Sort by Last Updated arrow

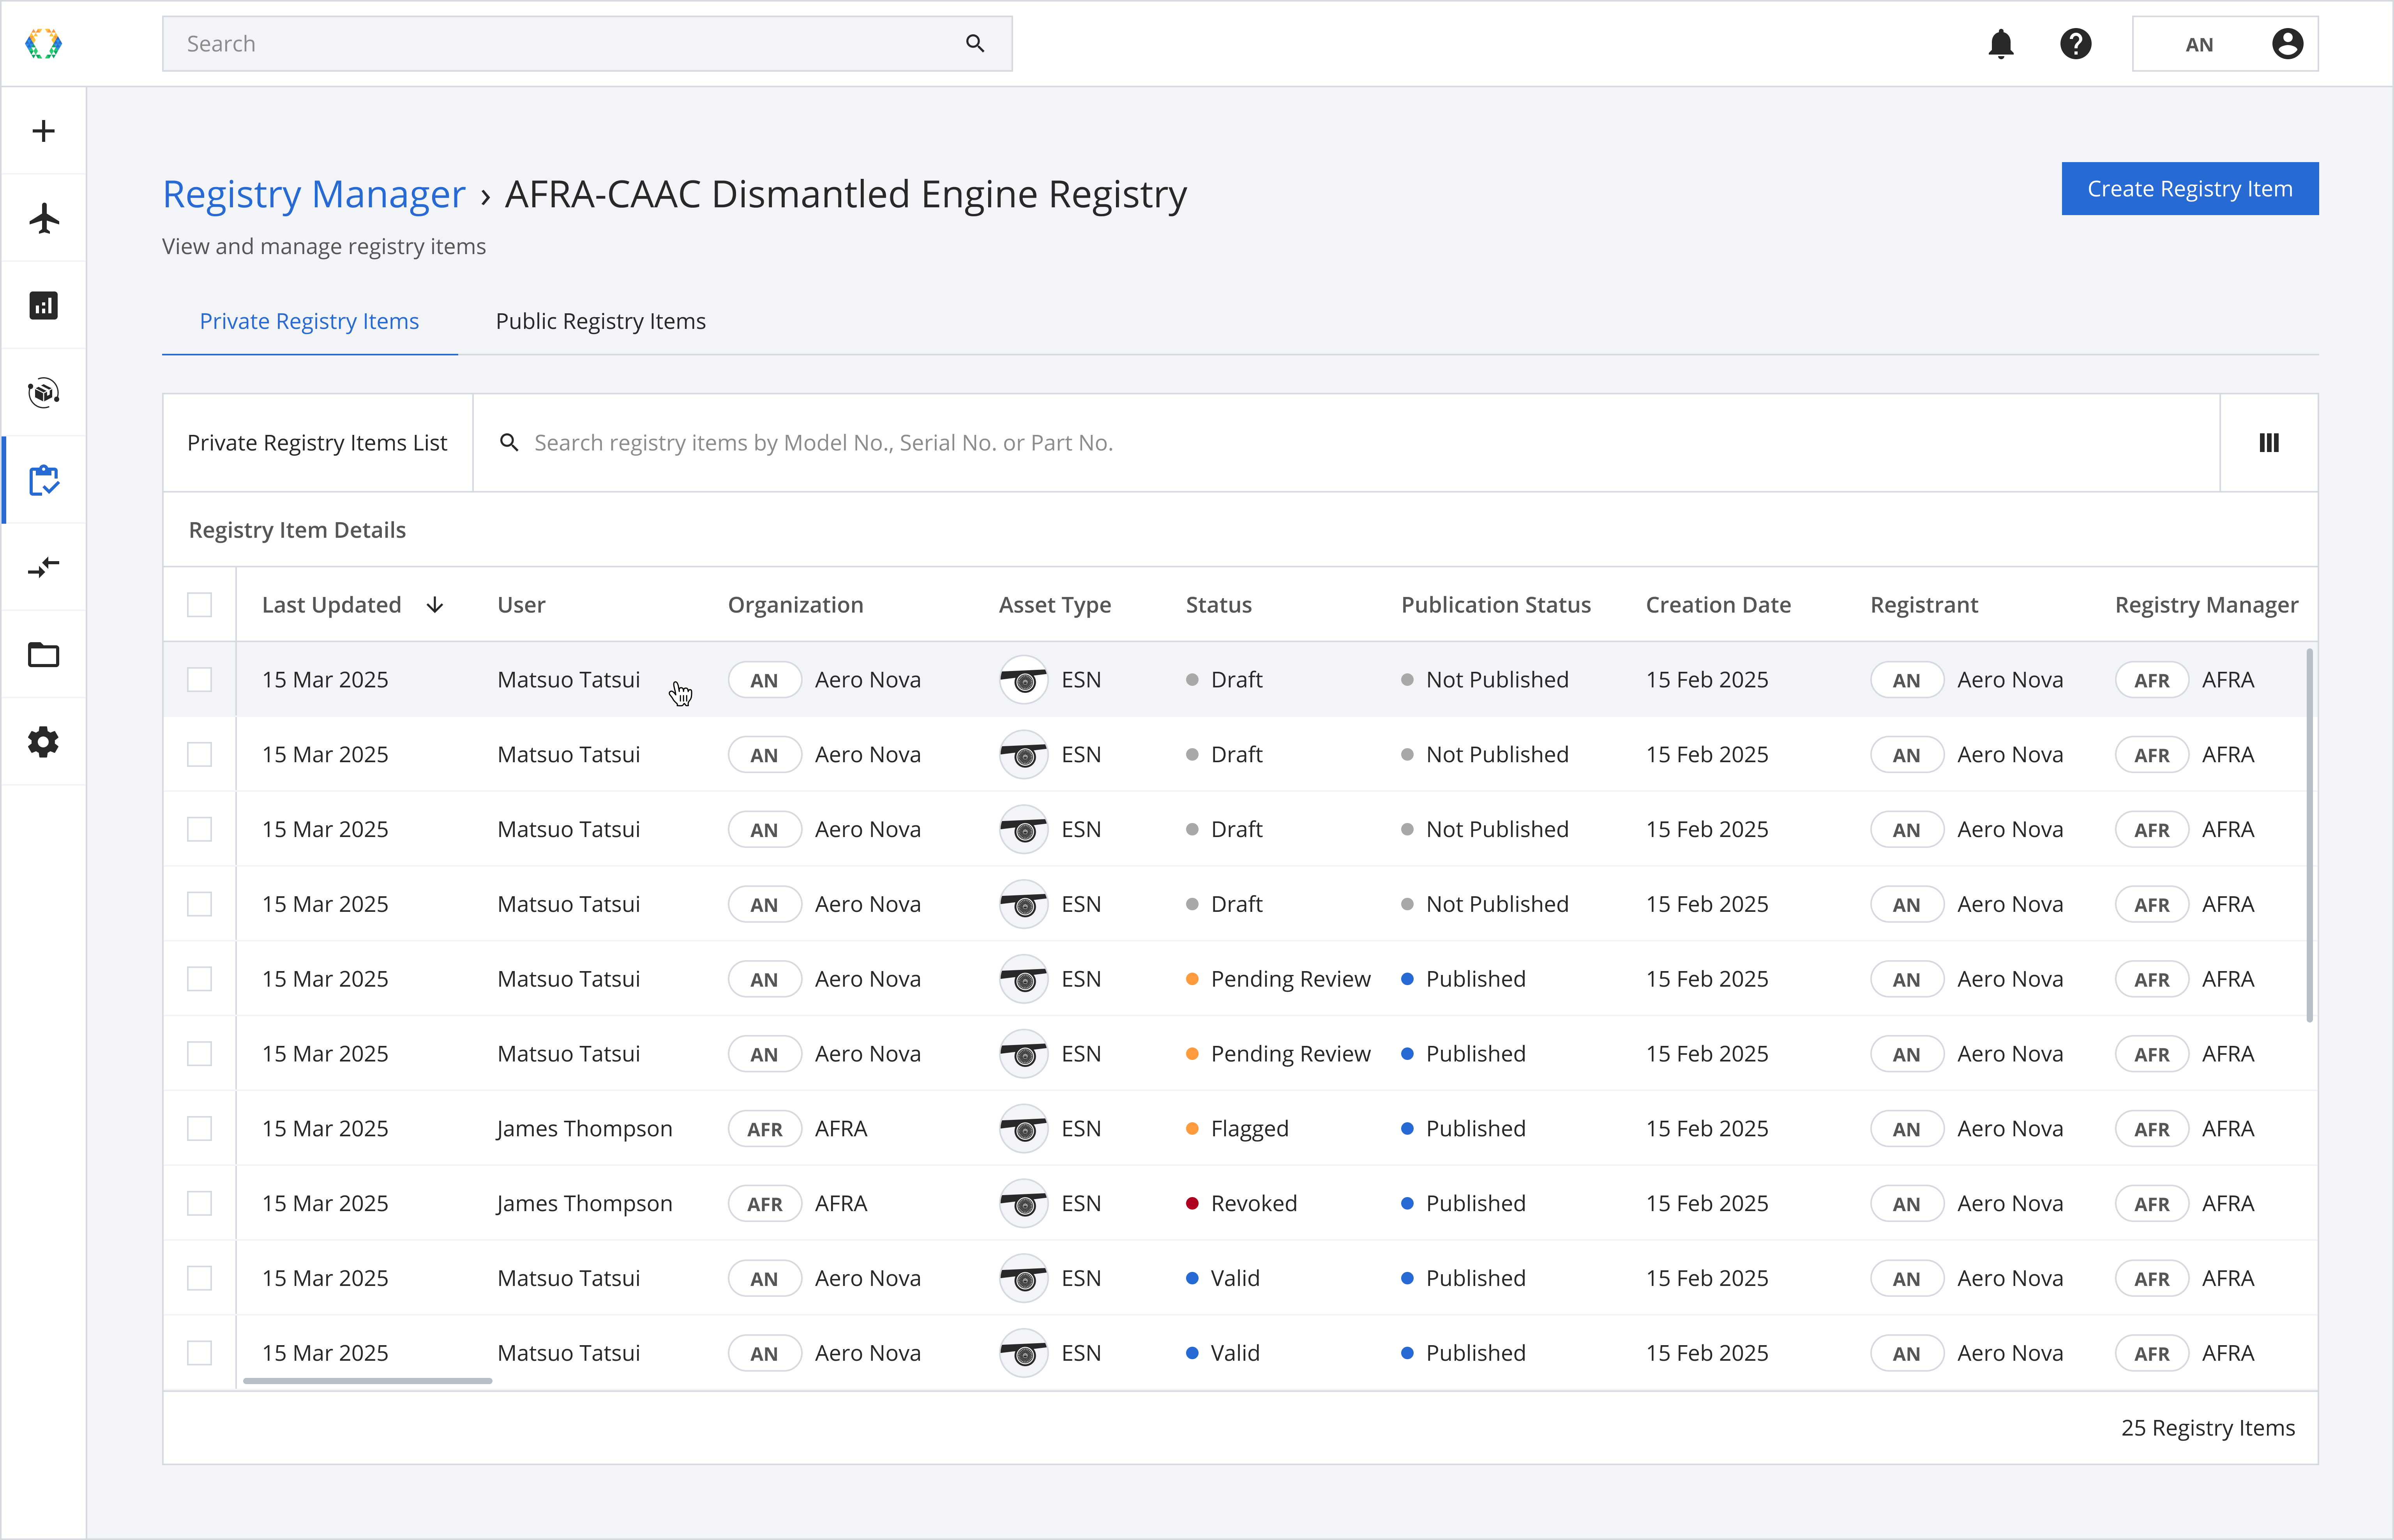pyautogui.click(x=435, y=605)
